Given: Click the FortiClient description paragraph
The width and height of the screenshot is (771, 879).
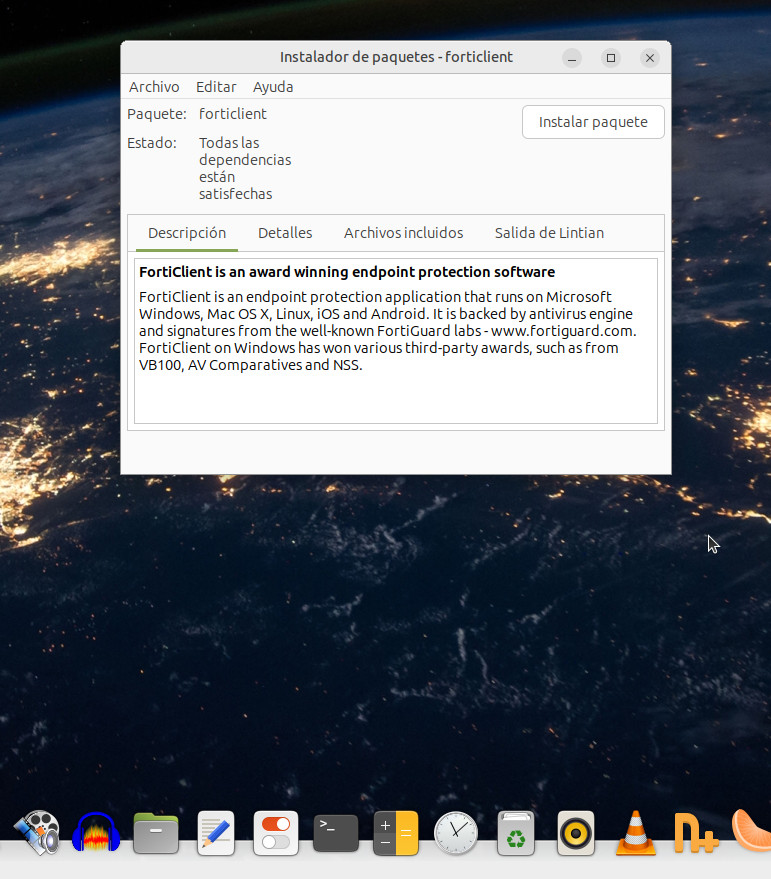Looking at the screenshot, I should (x=387, y=331).
